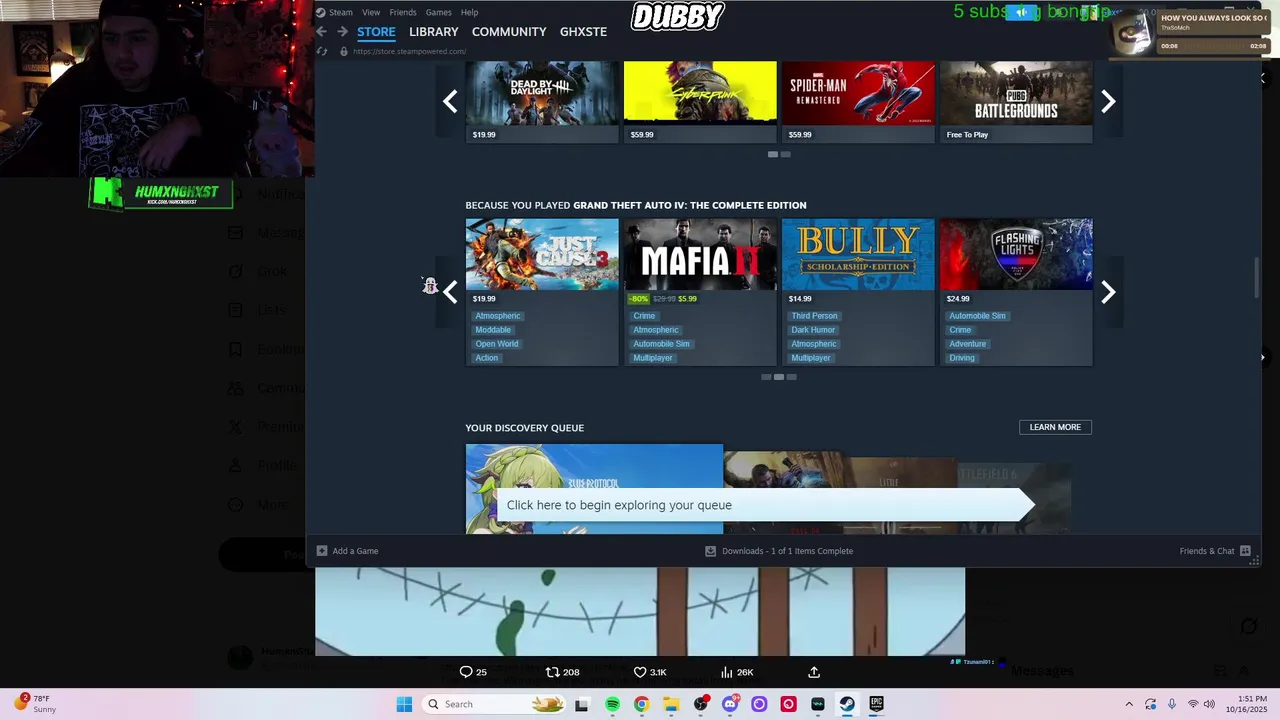Open Windows Start menu
1280x720 pixels.
click(404, 704)
